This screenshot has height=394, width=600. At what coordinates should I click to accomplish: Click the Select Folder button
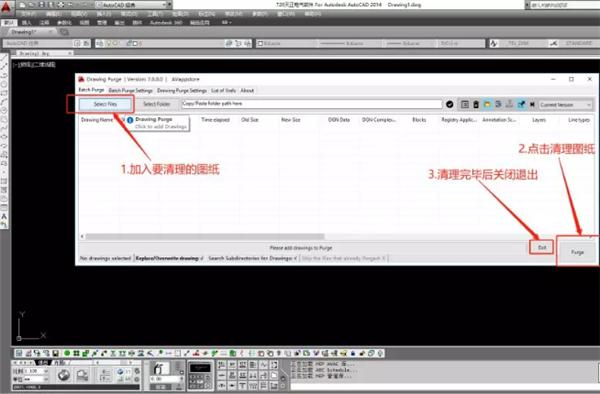click(157, 104)
